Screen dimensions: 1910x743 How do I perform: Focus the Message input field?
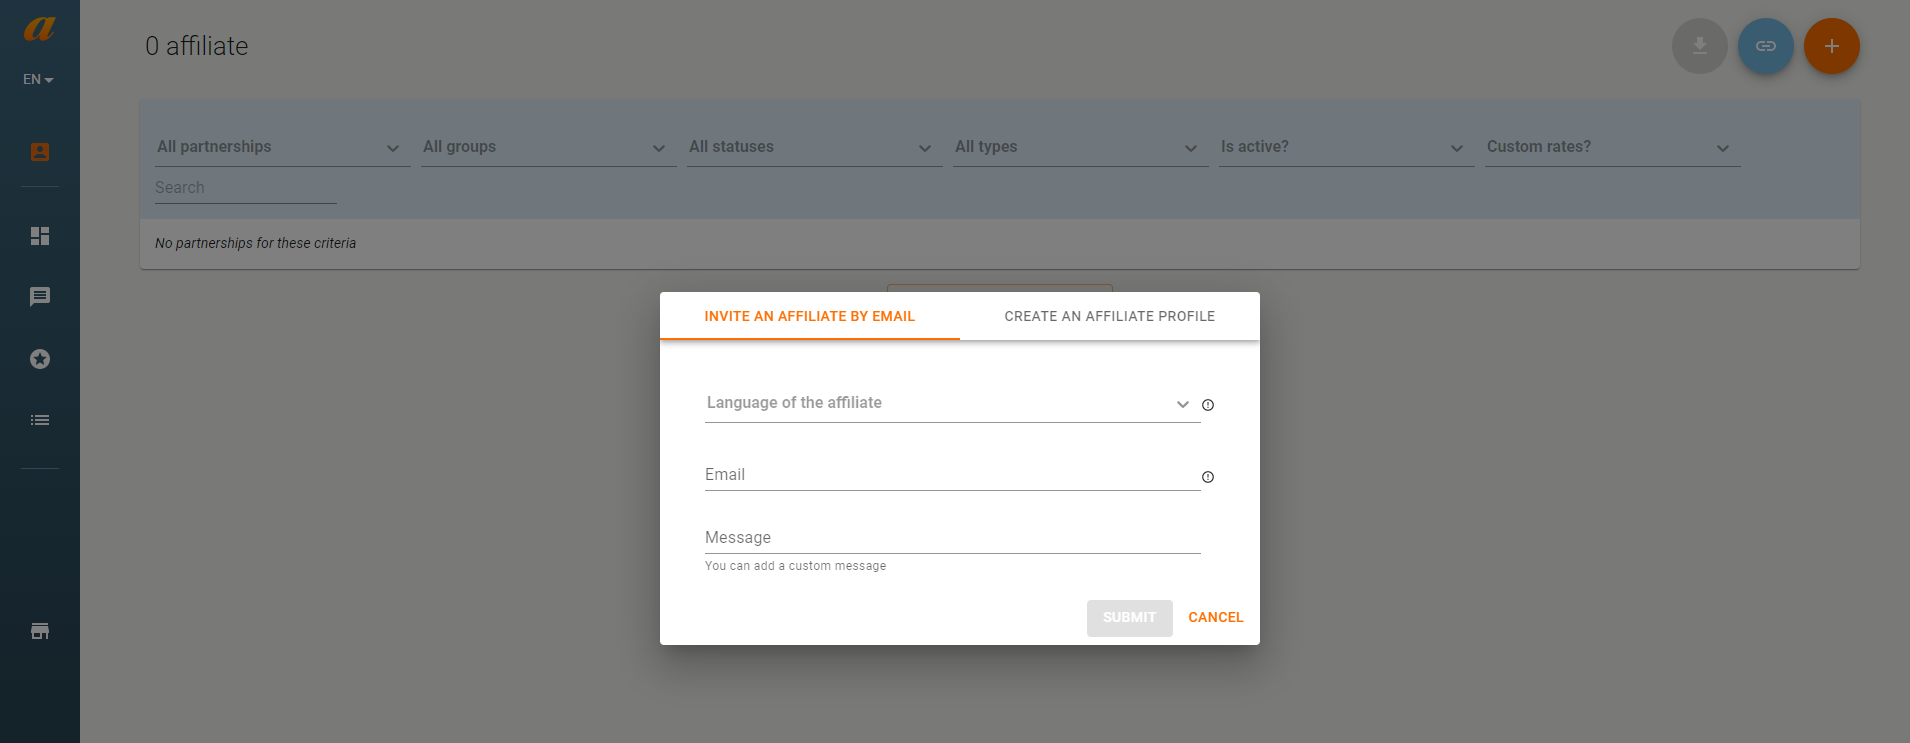point(952,538)
